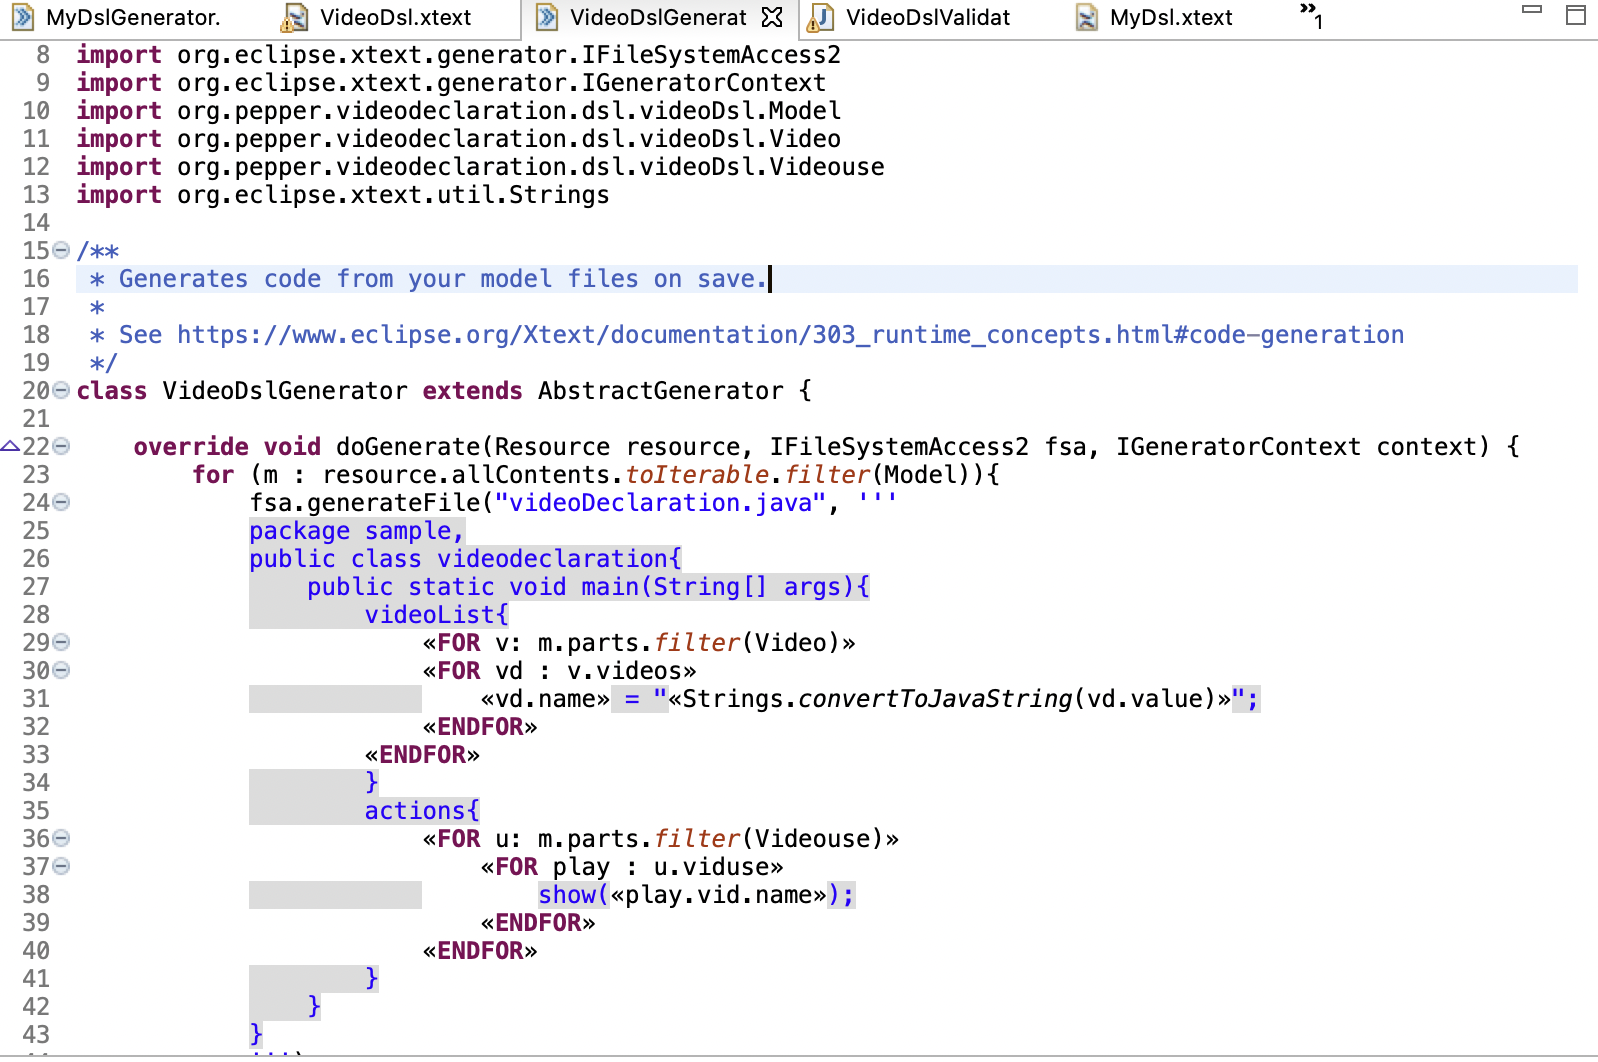Collapse the fsa.generateFile block at line 24
This screenshot has height=1062, width=1598.
61,502
